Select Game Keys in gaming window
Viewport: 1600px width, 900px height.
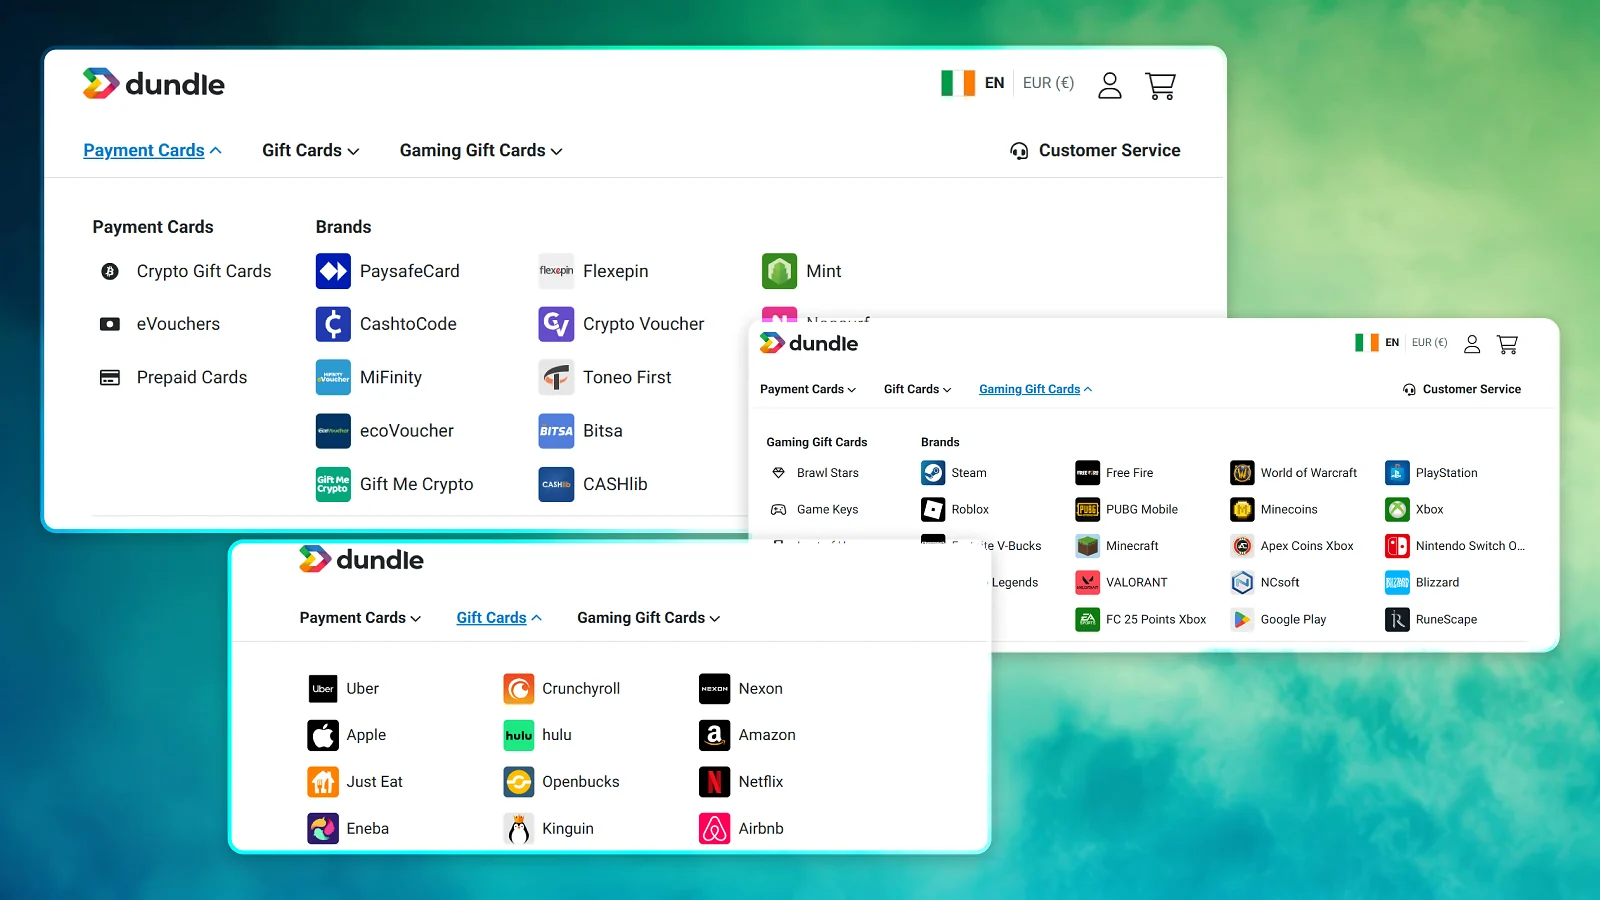coord(814,509)
